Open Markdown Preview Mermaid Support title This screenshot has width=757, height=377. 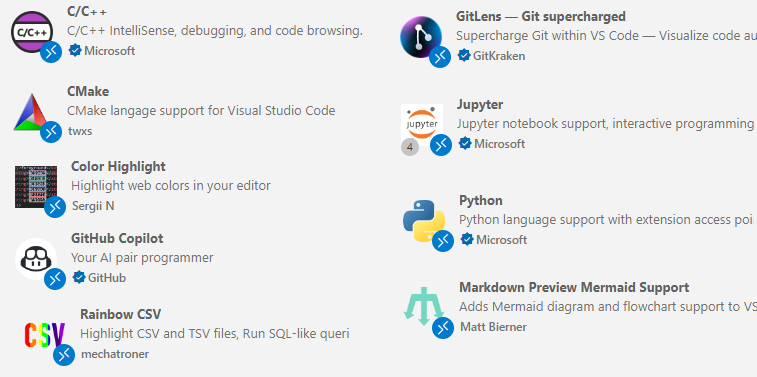(x=574, y=287)
